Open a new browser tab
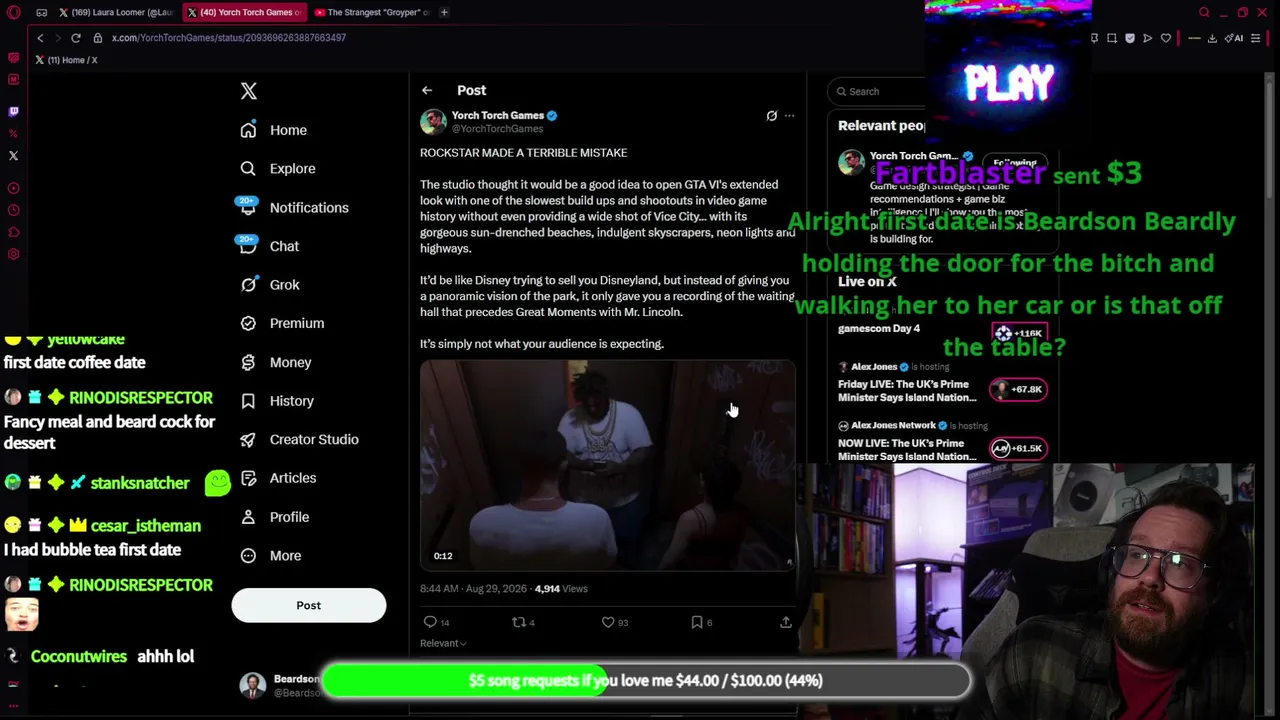This screenshot has height=720, width=1280. pyautogui.click(x=445, y=12)
